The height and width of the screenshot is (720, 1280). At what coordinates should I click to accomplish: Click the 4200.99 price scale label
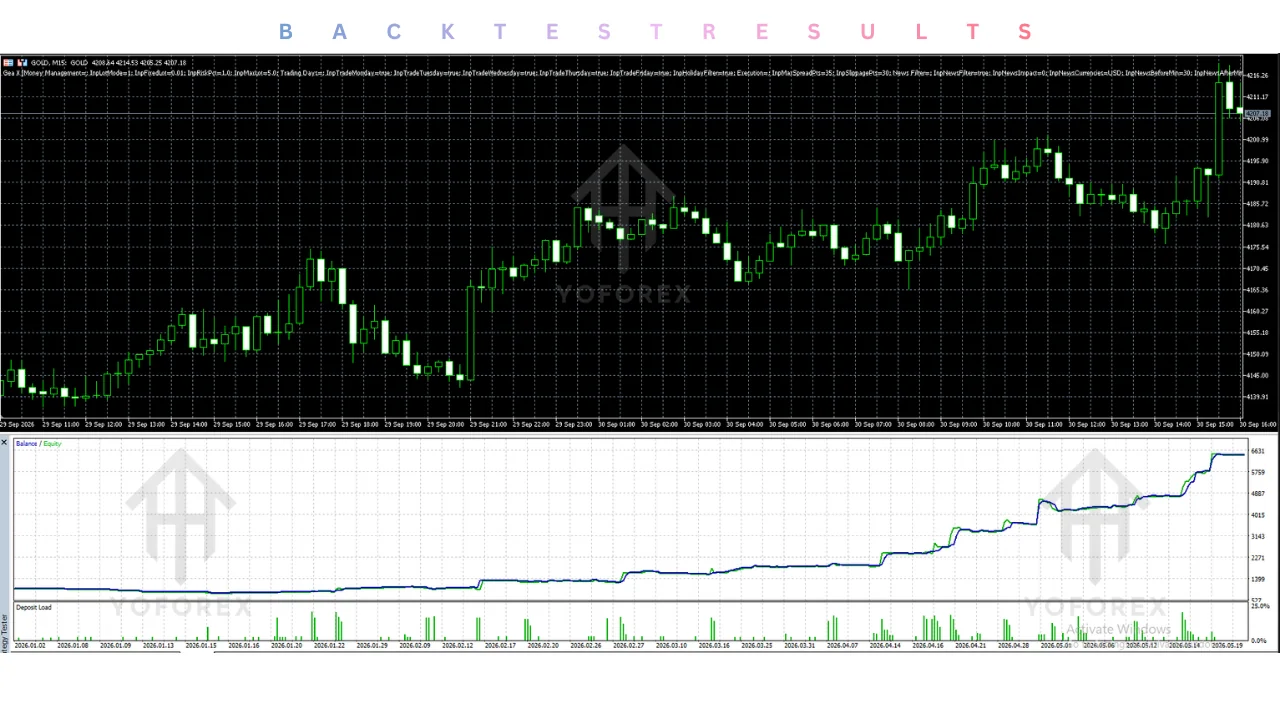coord(1258,140)
